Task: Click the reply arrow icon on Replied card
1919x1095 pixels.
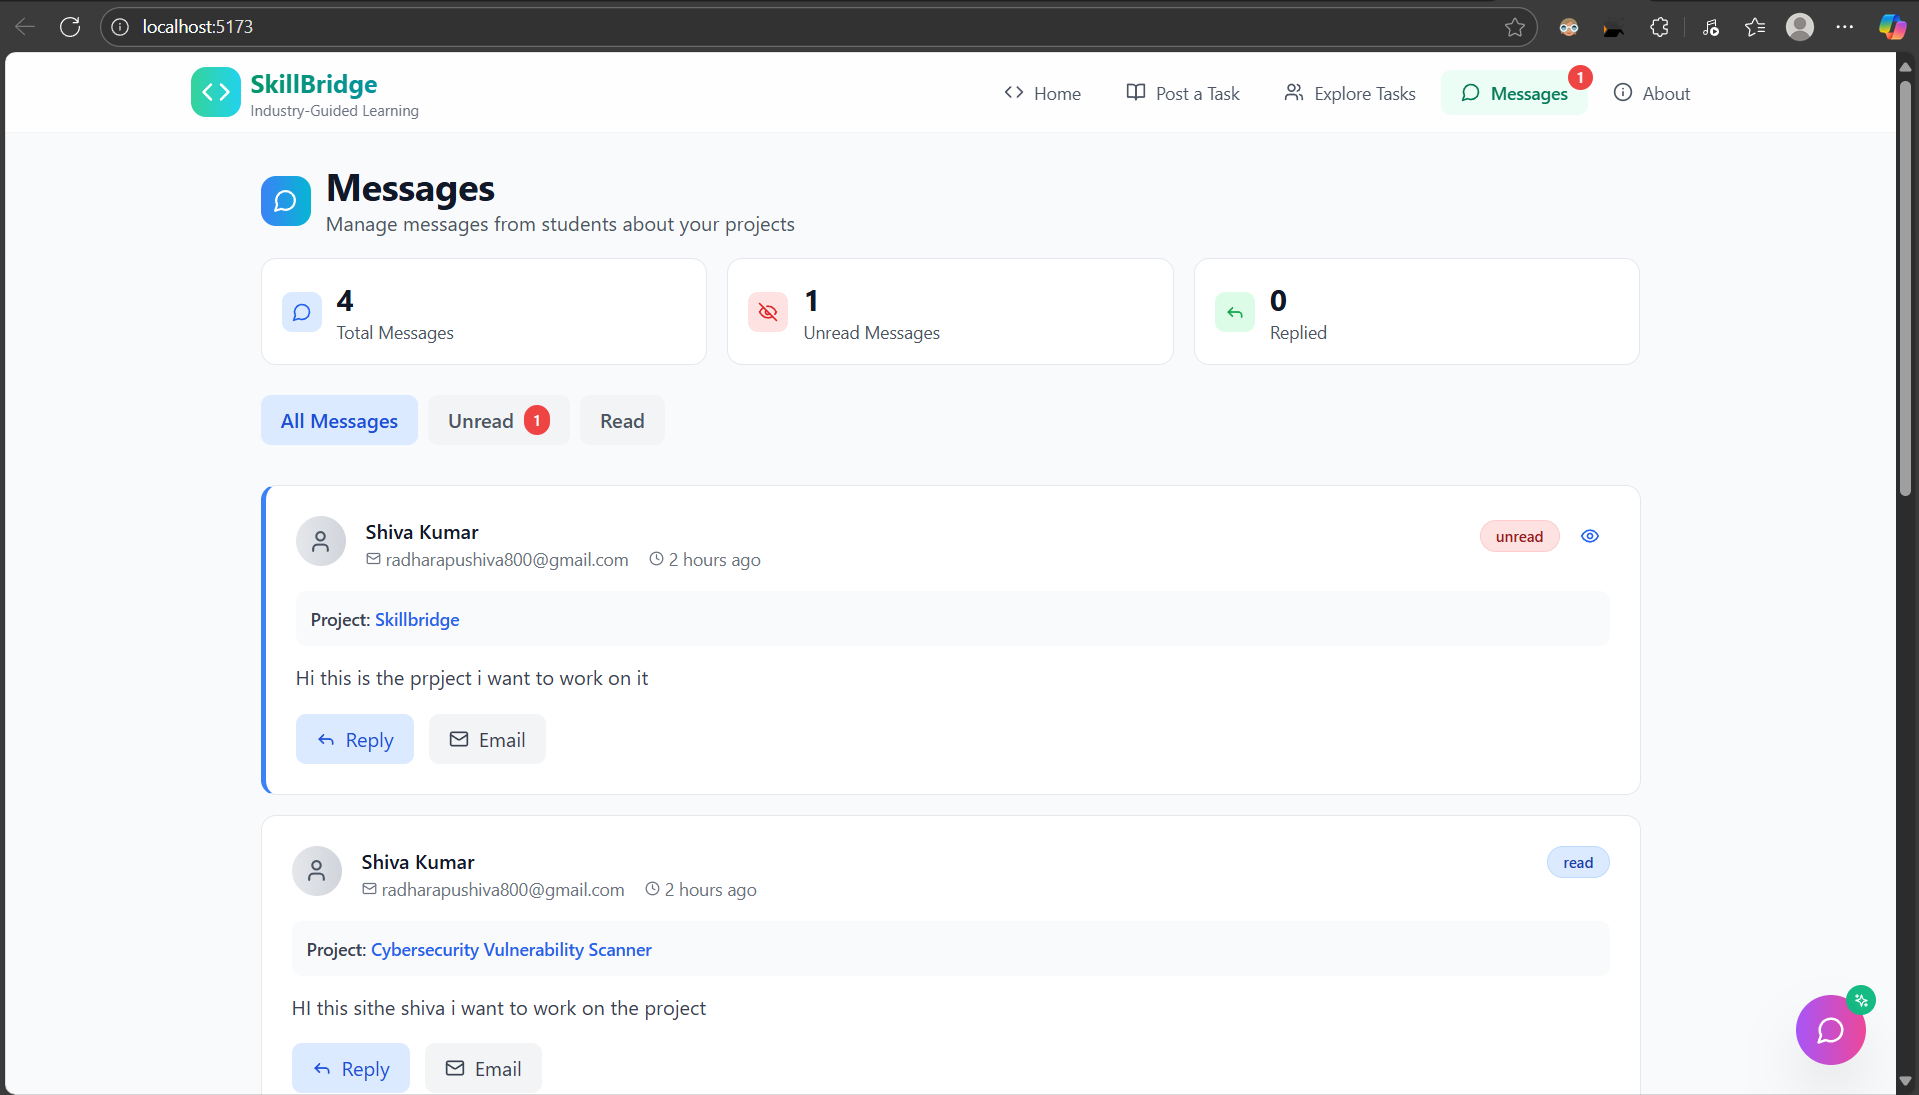Action: 1234,311
